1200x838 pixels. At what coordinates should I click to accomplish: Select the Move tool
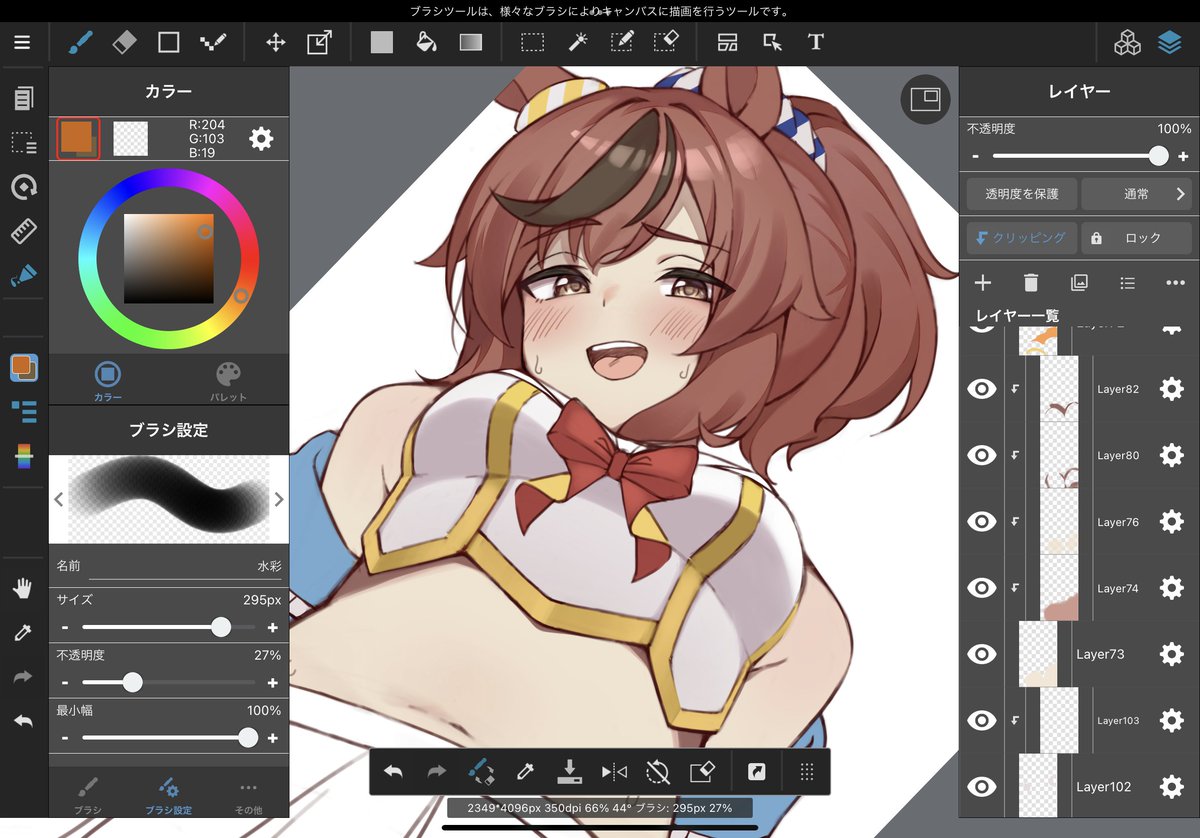tap(275, 43)
